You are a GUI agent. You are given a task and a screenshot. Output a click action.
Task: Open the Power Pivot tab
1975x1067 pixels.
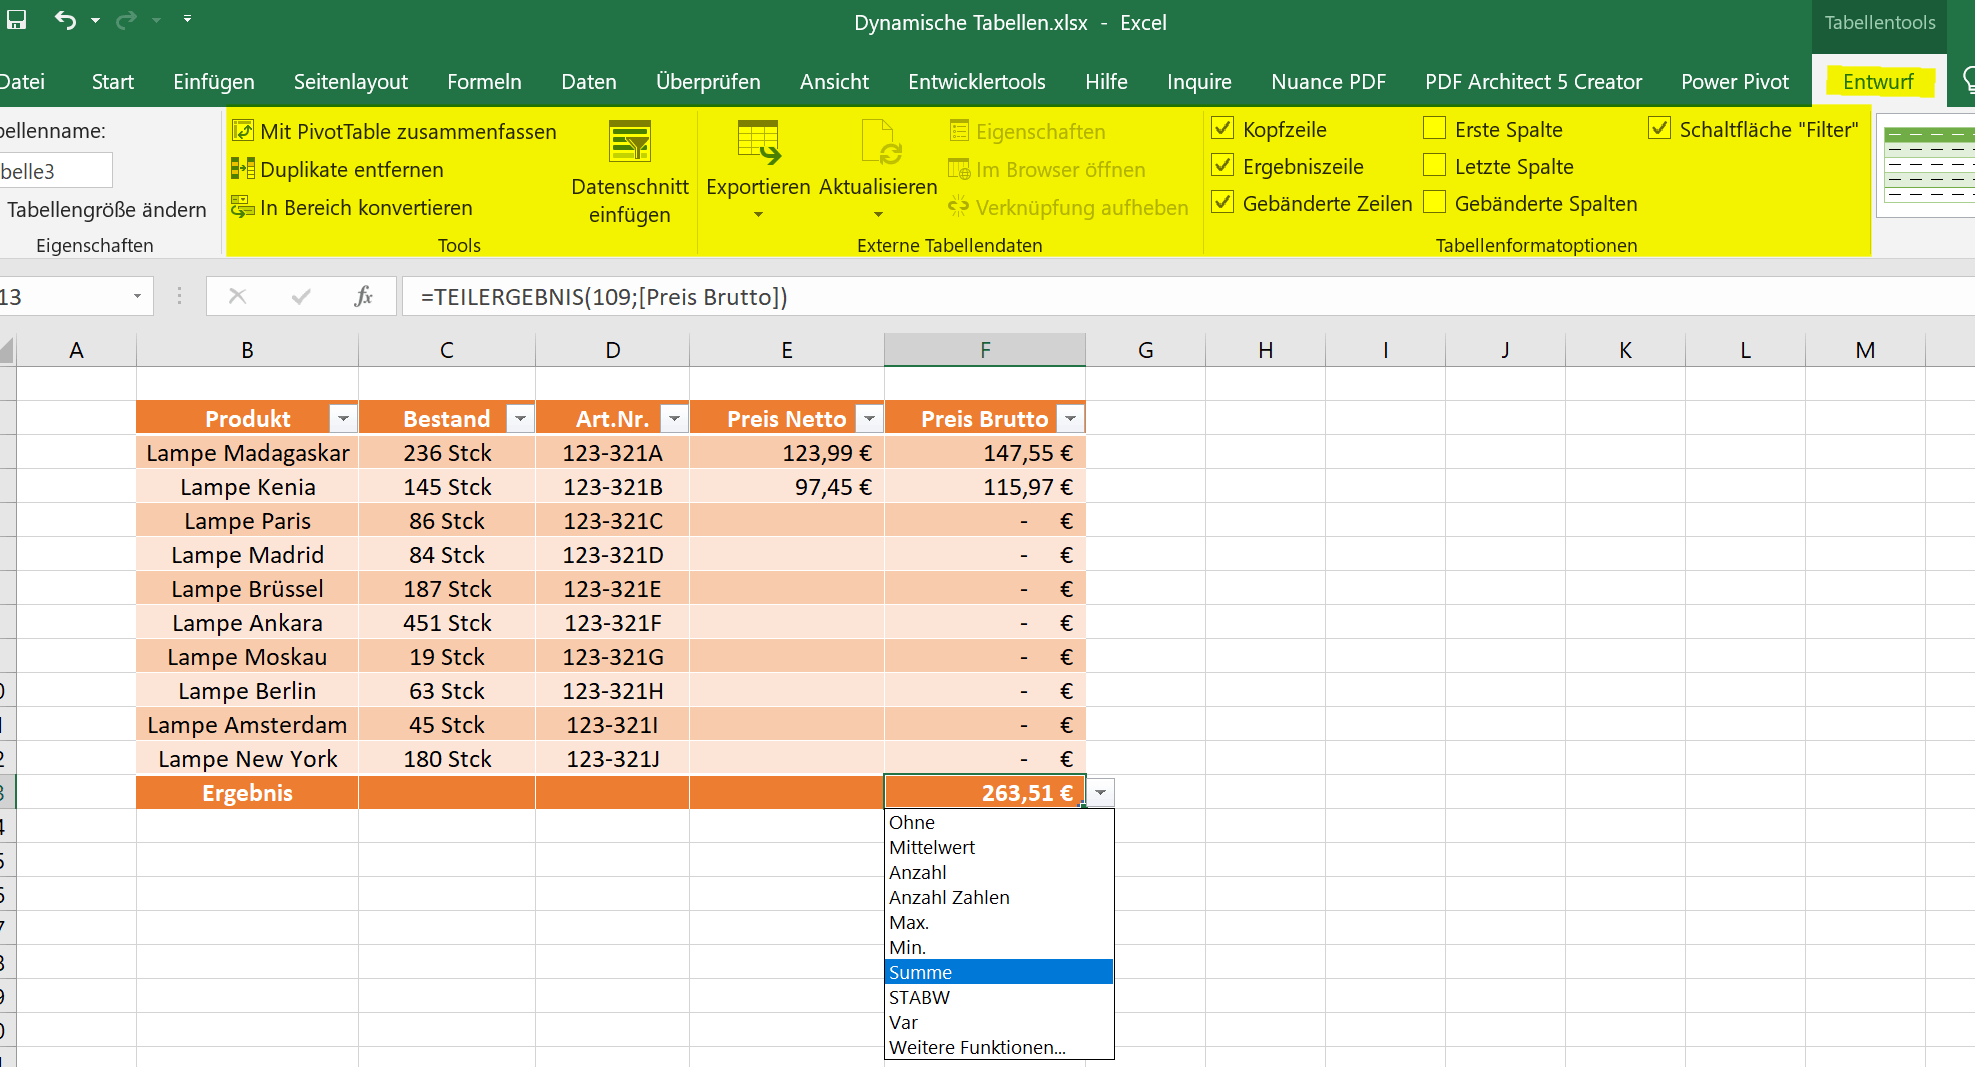coord(1735,82)
